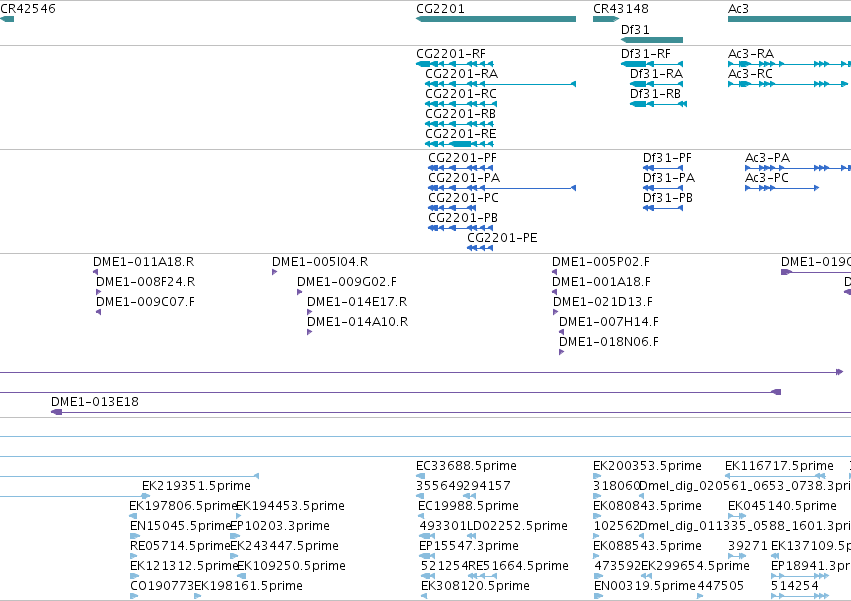The width and height of the screenshot is (851, 601).
Task: Click EST CO190773 label
Action: click(x=162, y=586)
